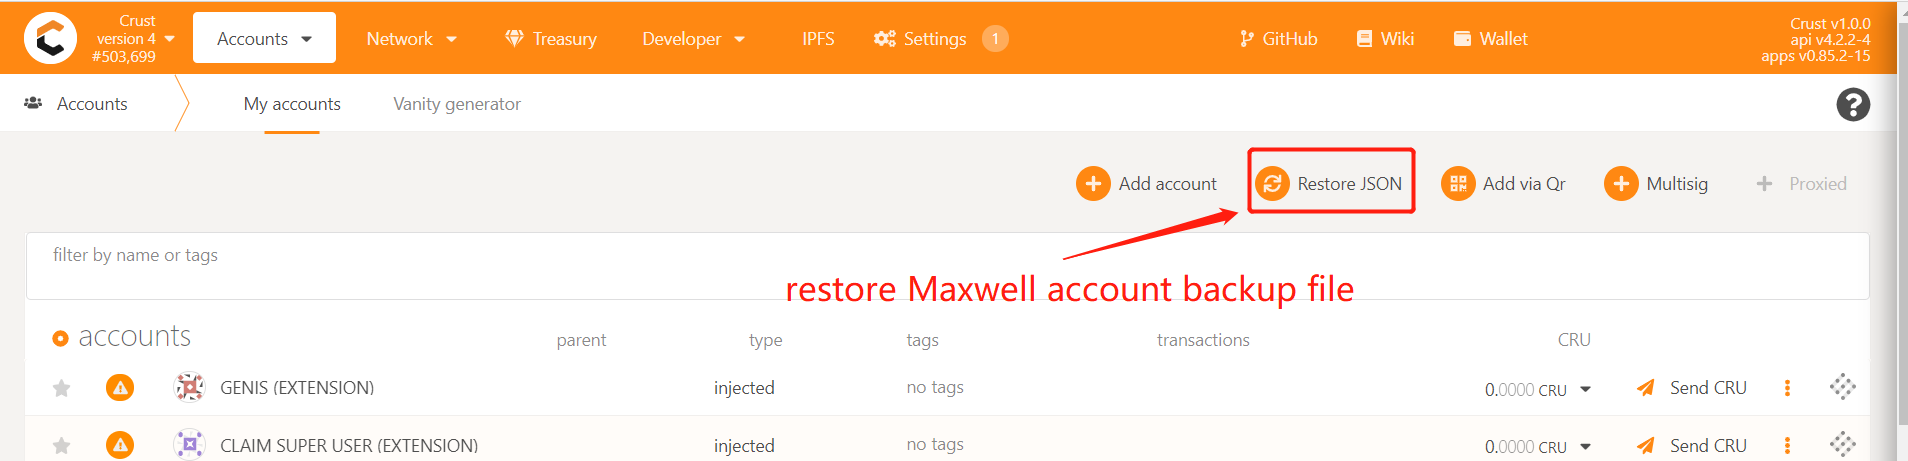Viewport: 1908px width, 461px height.
Task: Open the Network menu
Action: [411, 38]
